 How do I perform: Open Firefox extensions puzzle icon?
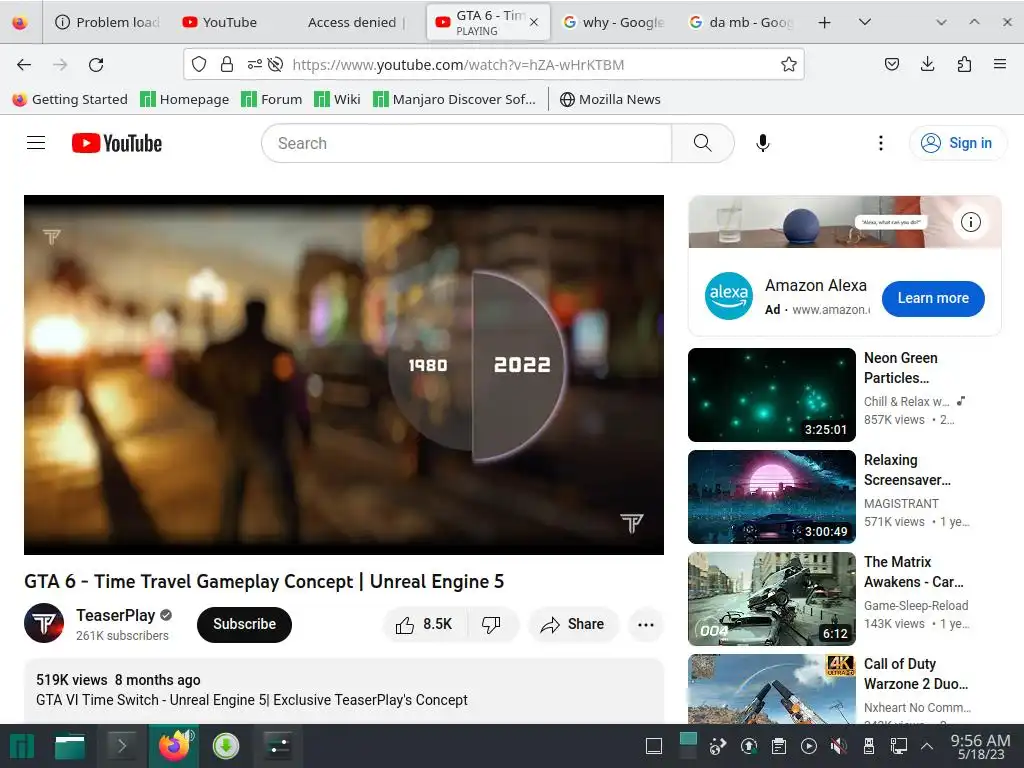point(964,64)
